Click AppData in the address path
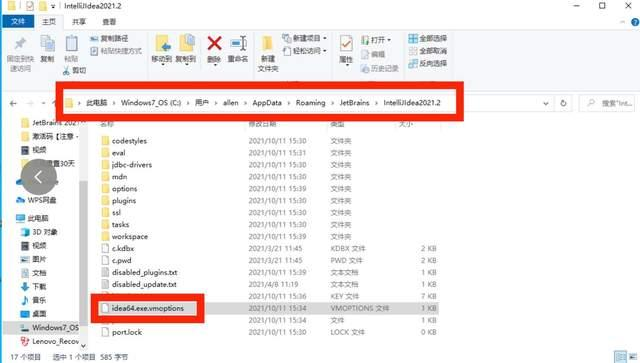The width and height of the screenshot is (640, 363). [267, 103]
